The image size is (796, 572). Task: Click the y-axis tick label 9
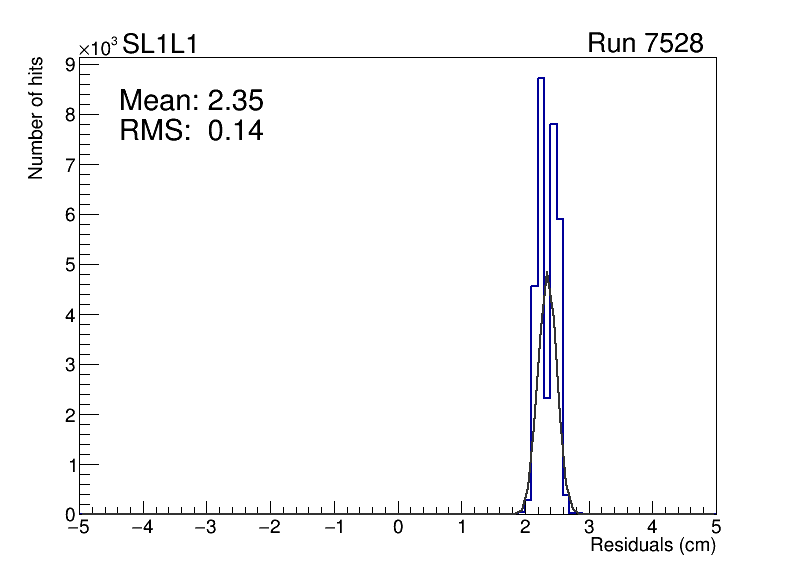(x=70, y=65)
